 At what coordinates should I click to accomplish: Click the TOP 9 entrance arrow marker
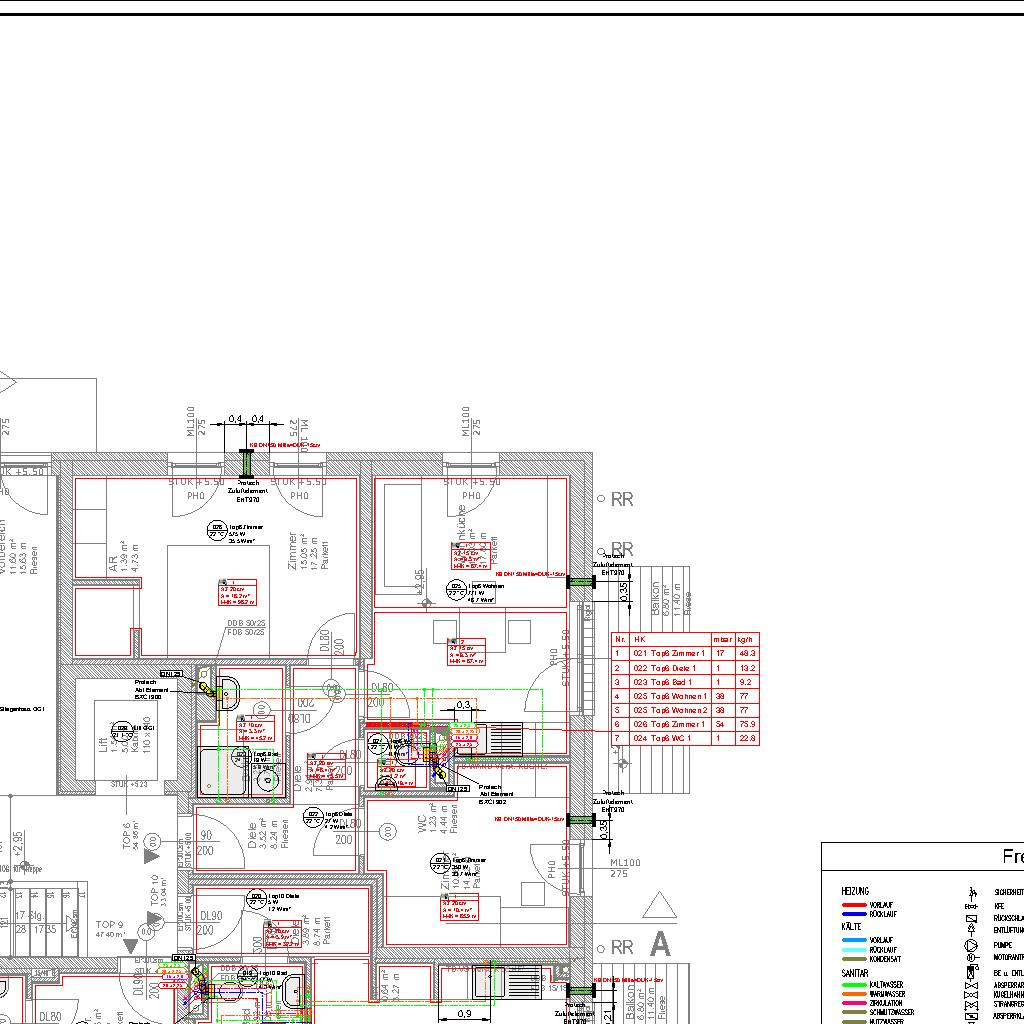coord(129,945)
